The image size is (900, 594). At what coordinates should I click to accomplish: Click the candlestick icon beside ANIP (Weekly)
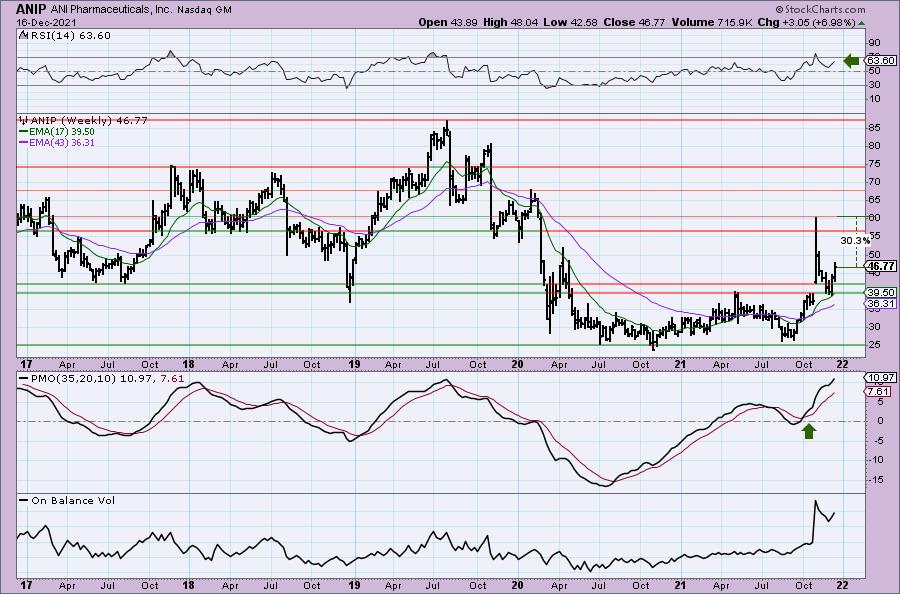pyautogui.click(x=24, y=121)
